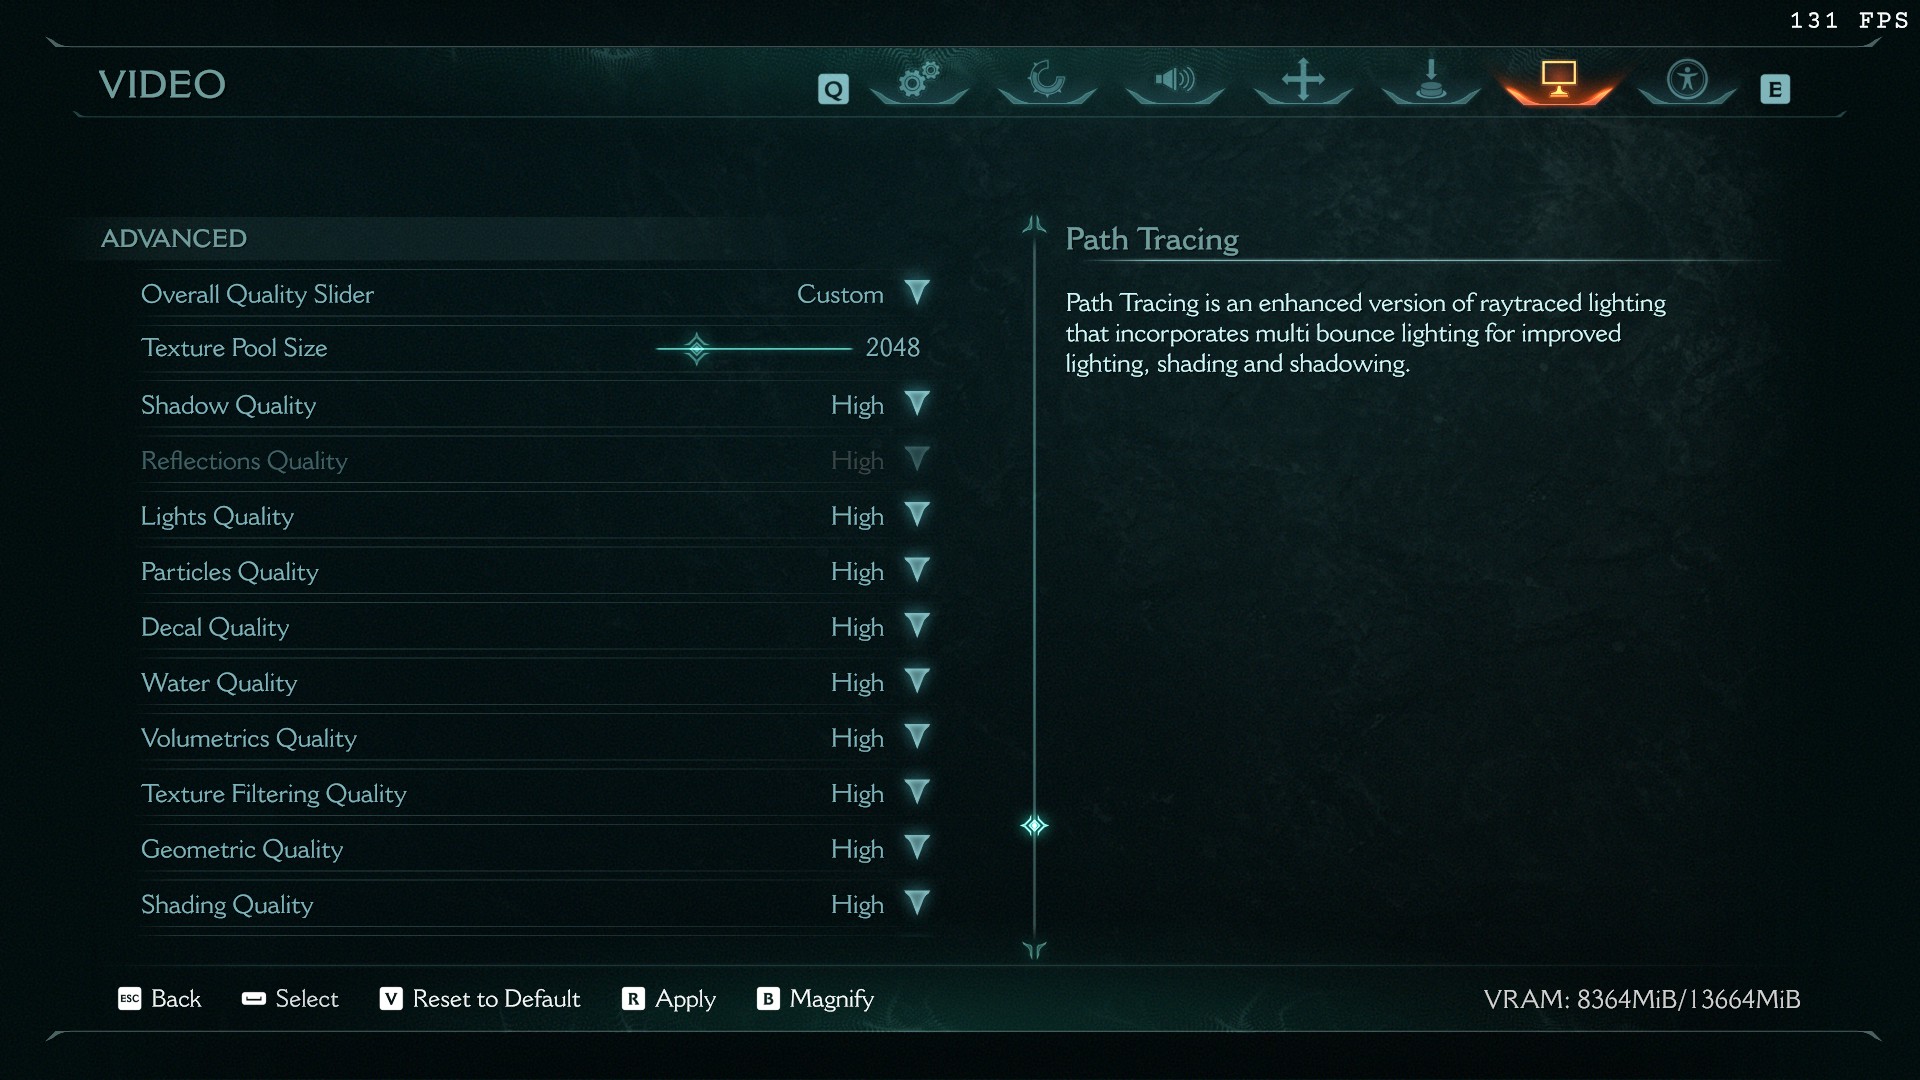1920x1080 pixels.
Task: Open the audio speaker settings tab
Action: 1175,79
